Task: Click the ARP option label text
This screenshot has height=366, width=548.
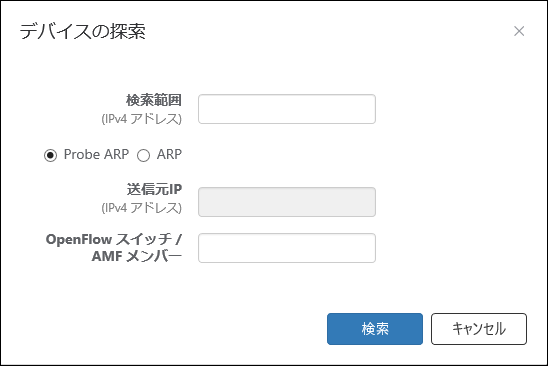Action: coord(169,155)
